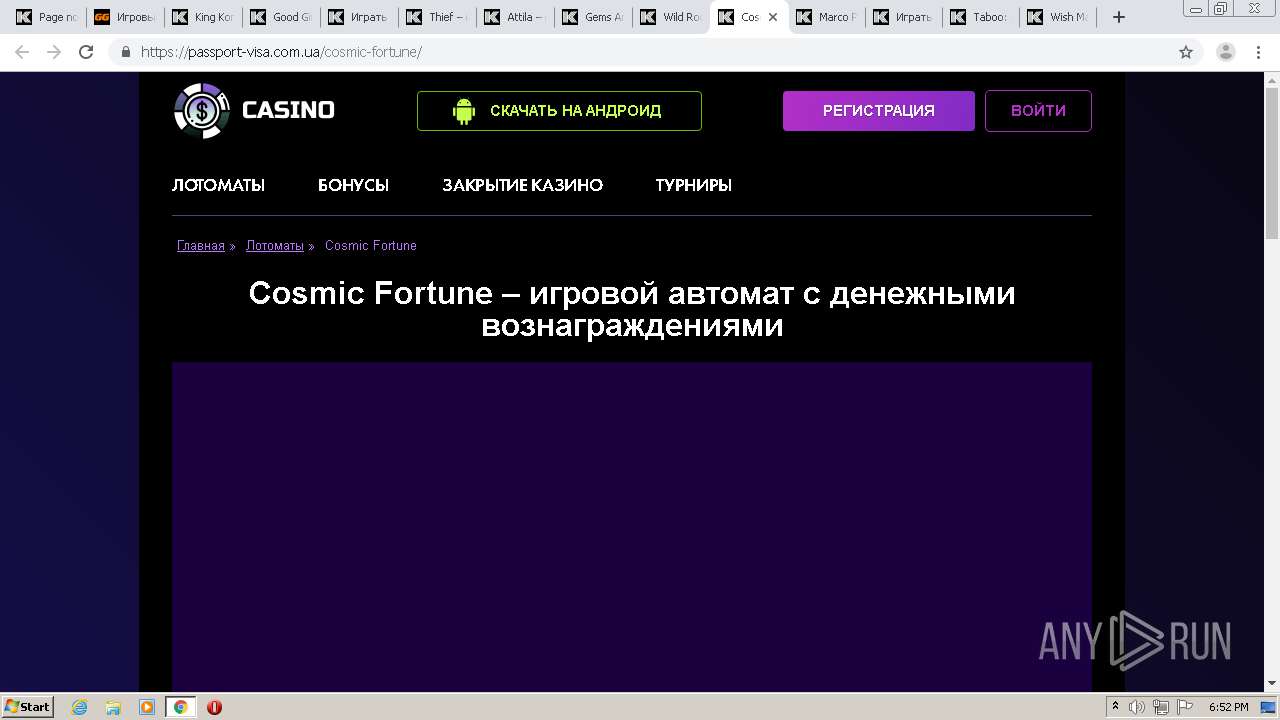
Task: Bookmark this page with the star icon
Action: click(1186, 52)
